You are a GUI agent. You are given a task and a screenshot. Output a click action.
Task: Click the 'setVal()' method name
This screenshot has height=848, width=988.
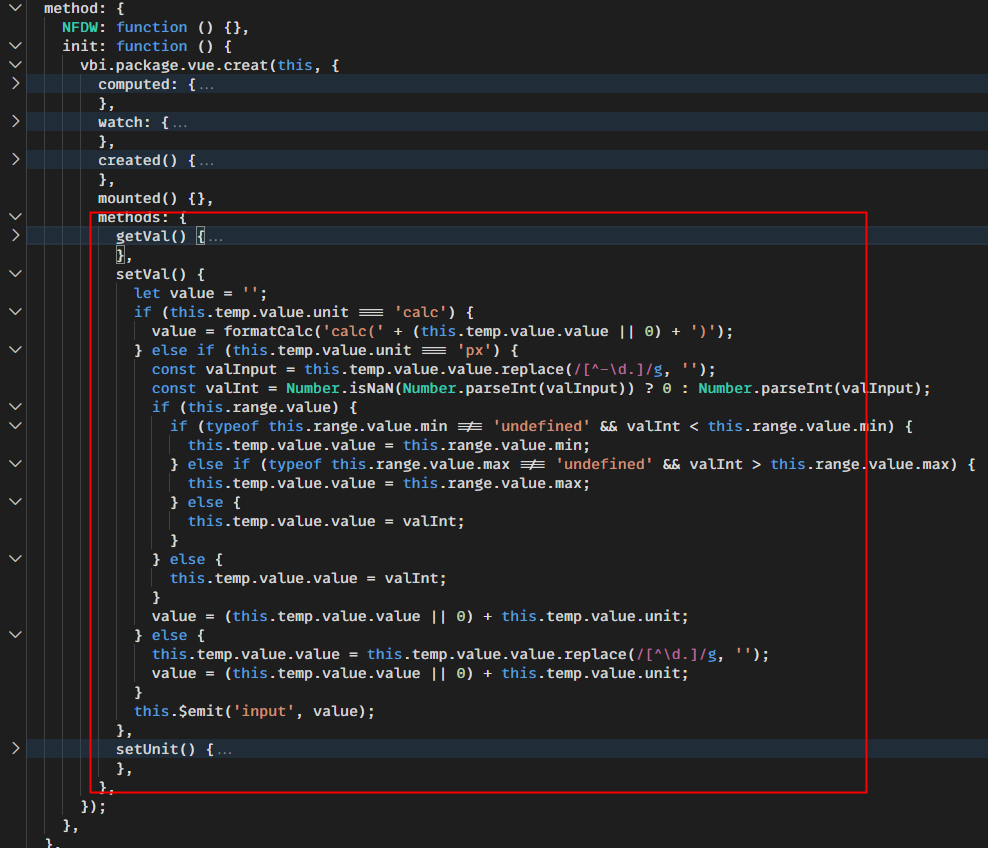[x=151, y=274]
